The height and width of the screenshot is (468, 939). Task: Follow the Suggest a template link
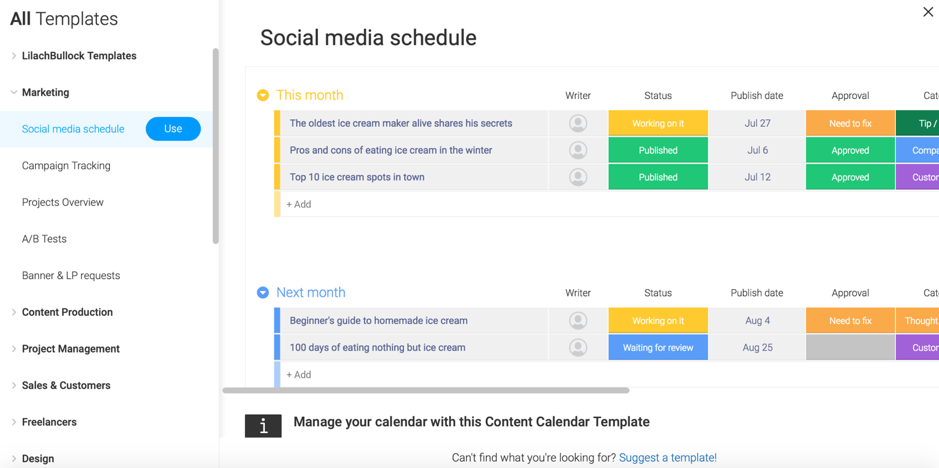667,458
